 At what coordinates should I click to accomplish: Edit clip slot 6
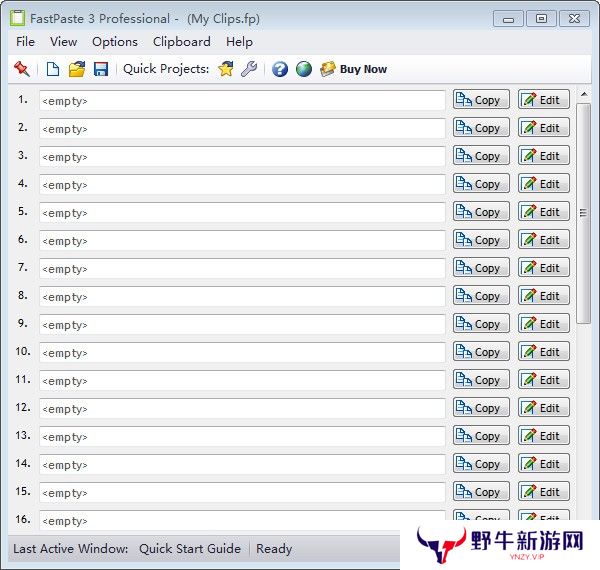[x=544, y=239]
